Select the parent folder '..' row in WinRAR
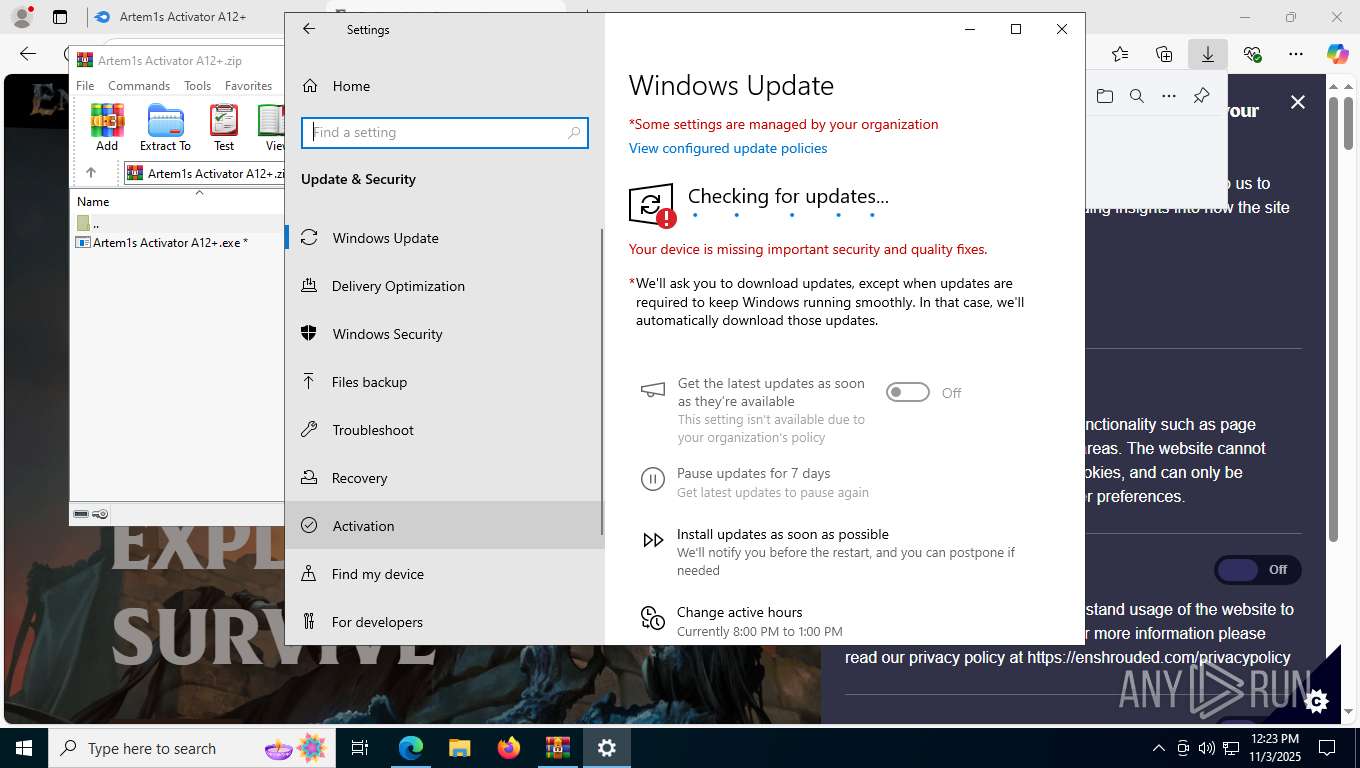The height and width of the screenshot is (768, 1360). pos(178,224)
